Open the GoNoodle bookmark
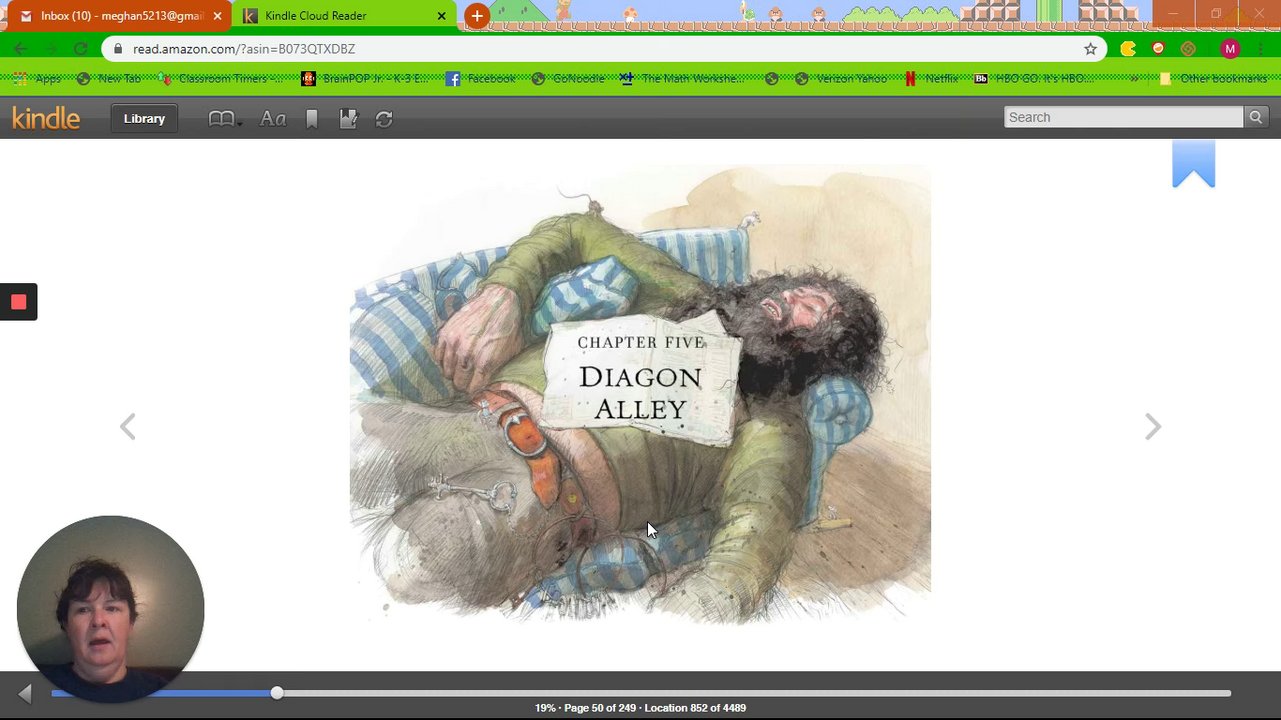The image size is (1281, 720). click(568, 78)
